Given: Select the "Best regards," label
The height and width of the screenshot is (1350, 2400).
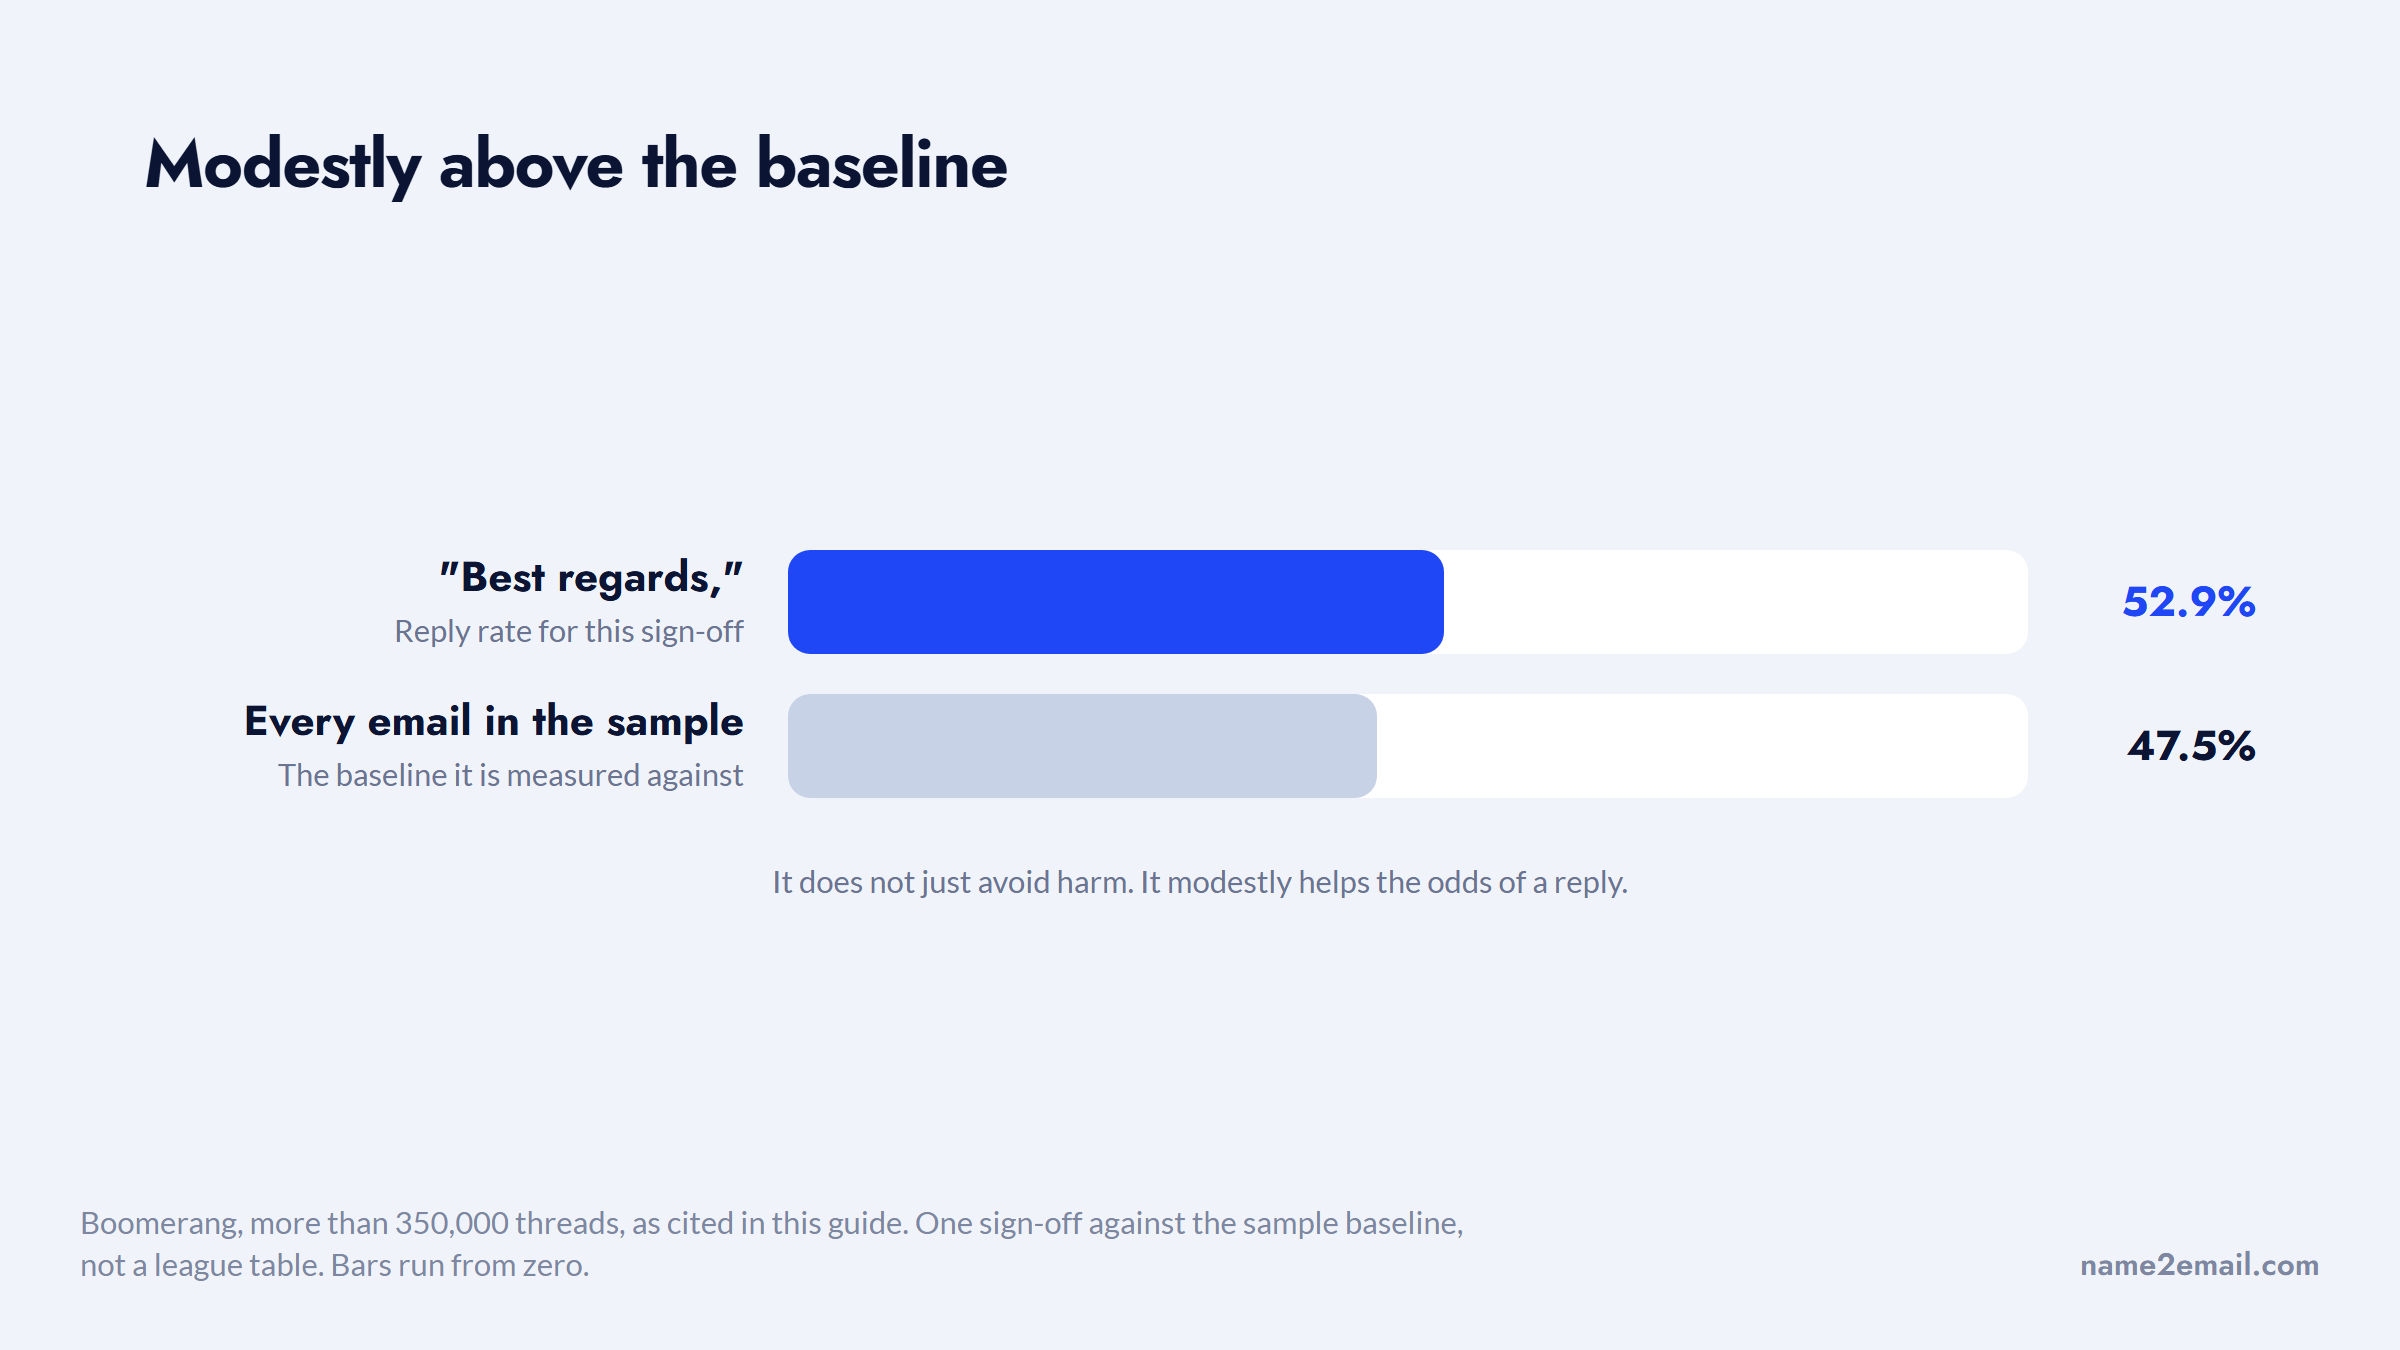Looking at the screenshot, I should (x=592, y=578).
